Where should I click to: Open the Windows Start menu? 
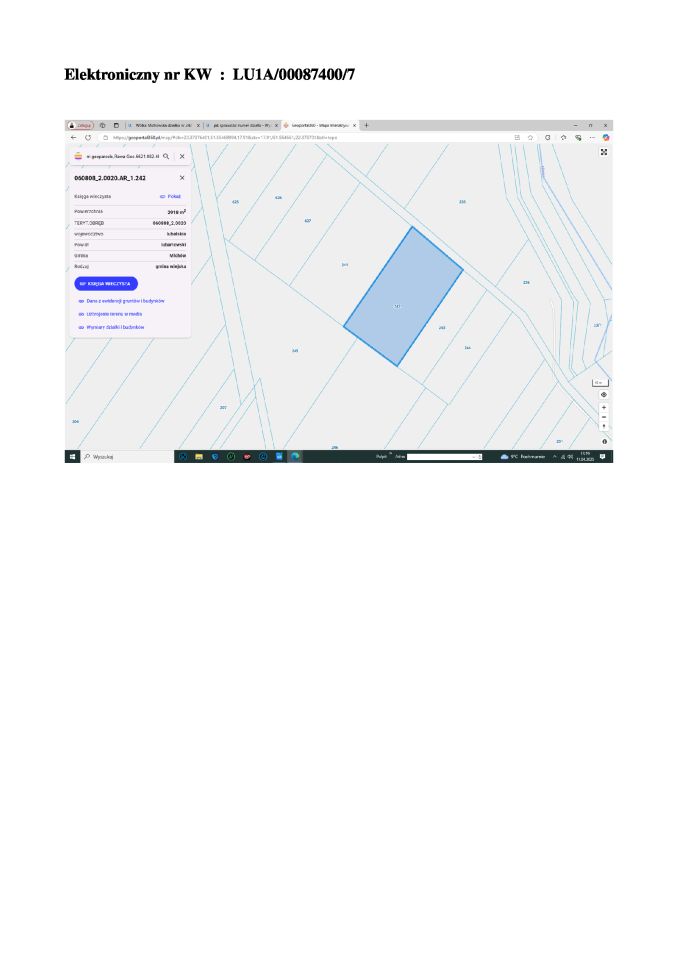point(72,457)
